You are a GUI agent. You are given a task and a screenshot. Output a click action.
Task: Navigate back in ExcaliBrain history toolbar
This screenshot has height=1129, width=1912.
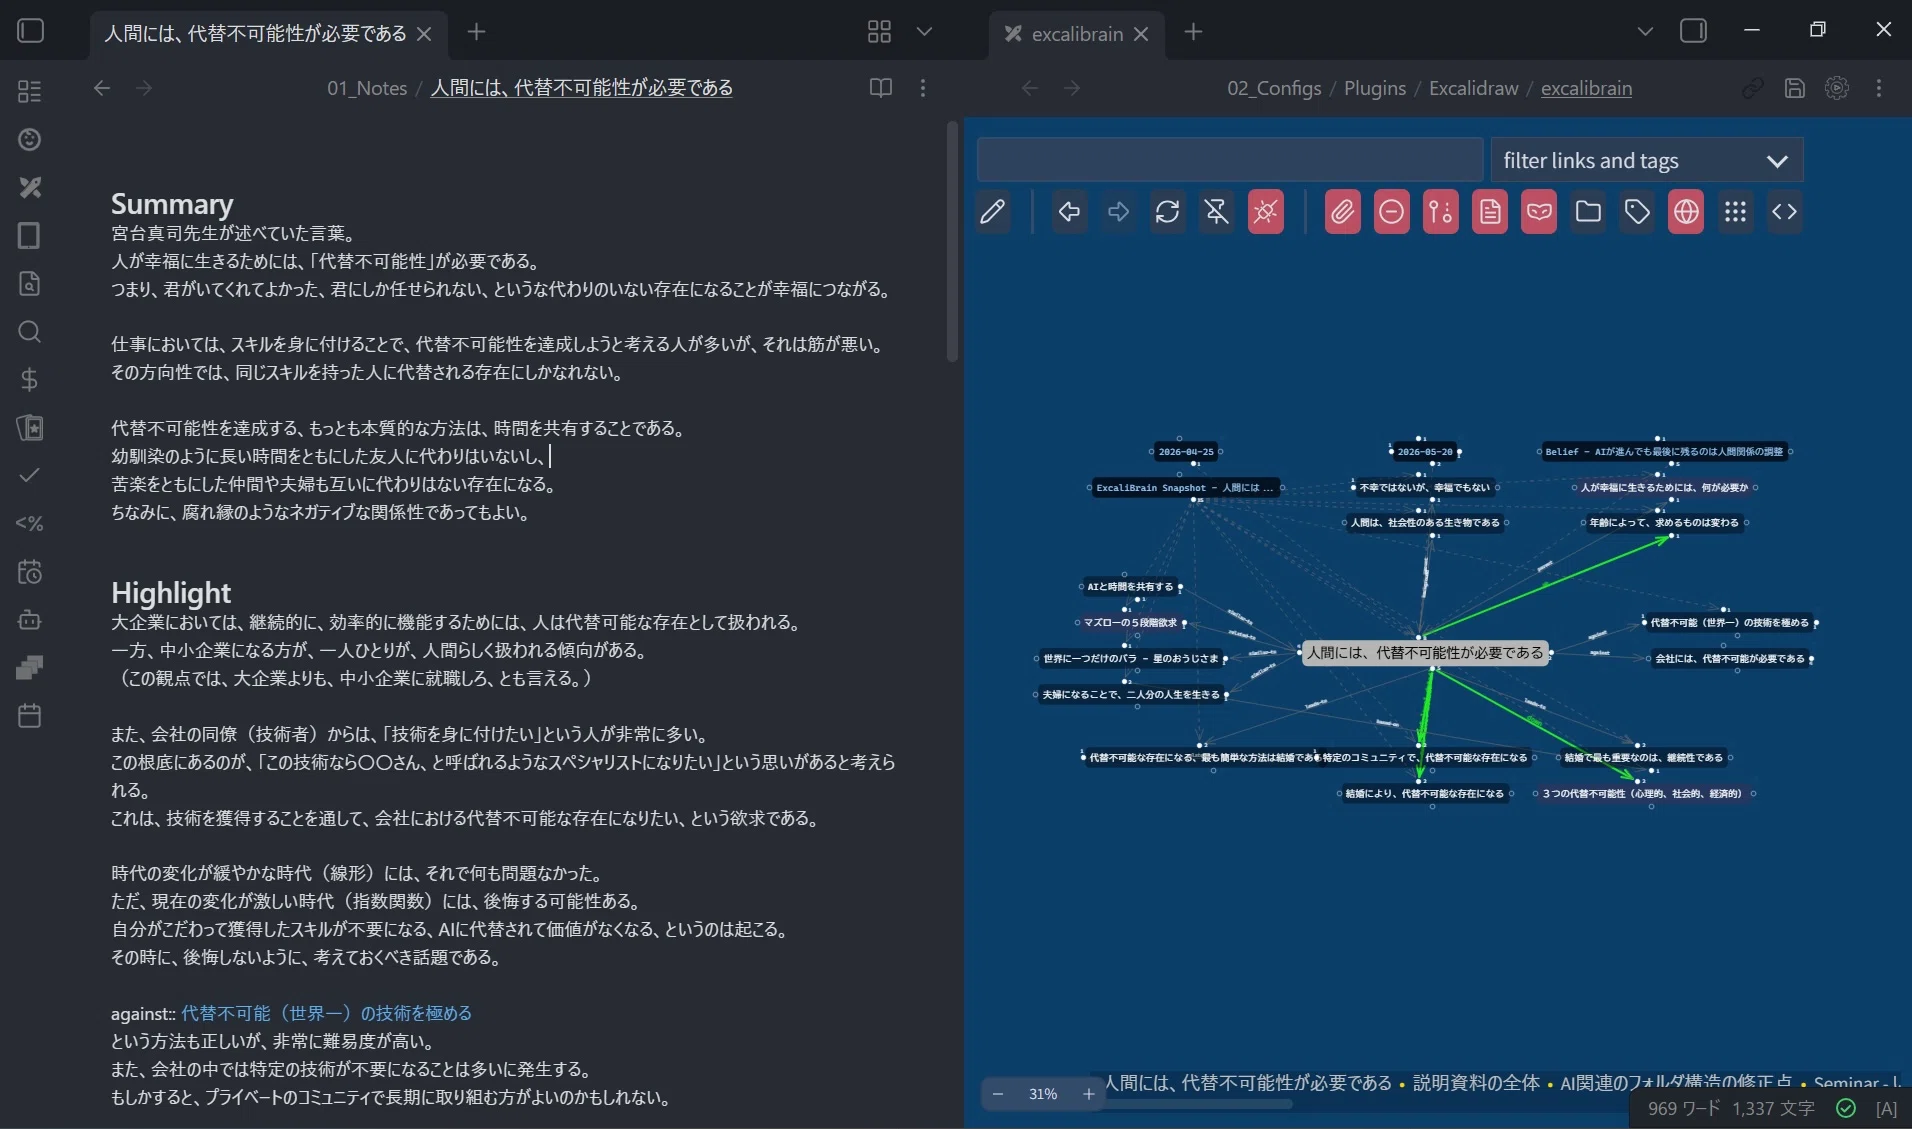pyautogui.click(x=1069, y=212)
